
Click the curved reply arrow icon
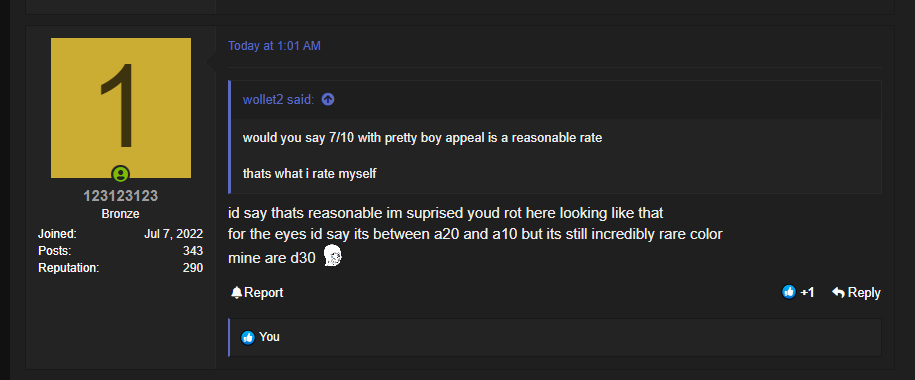pyautogui.click(x=839, y=292)
